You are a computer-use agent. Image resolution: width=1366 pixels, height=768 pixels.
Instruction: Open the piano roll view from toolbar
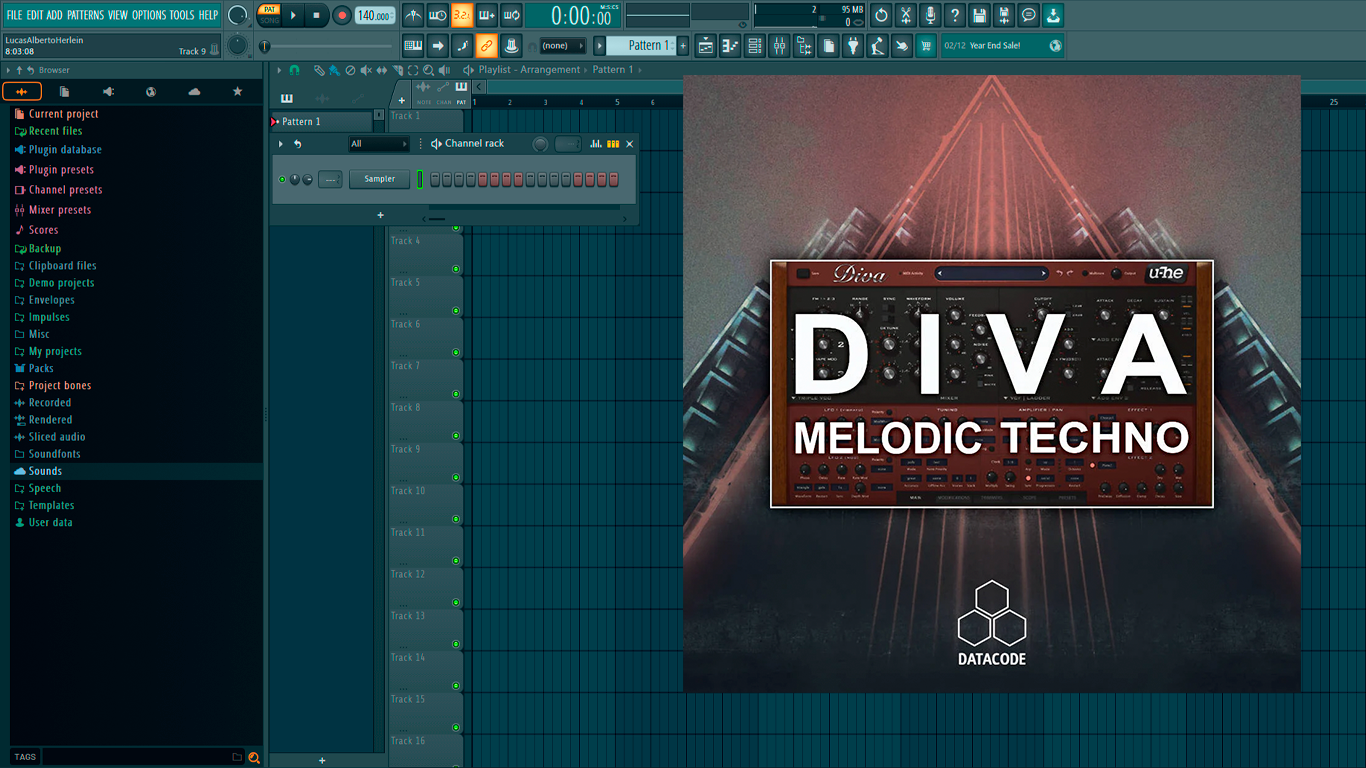pos(730,46)
